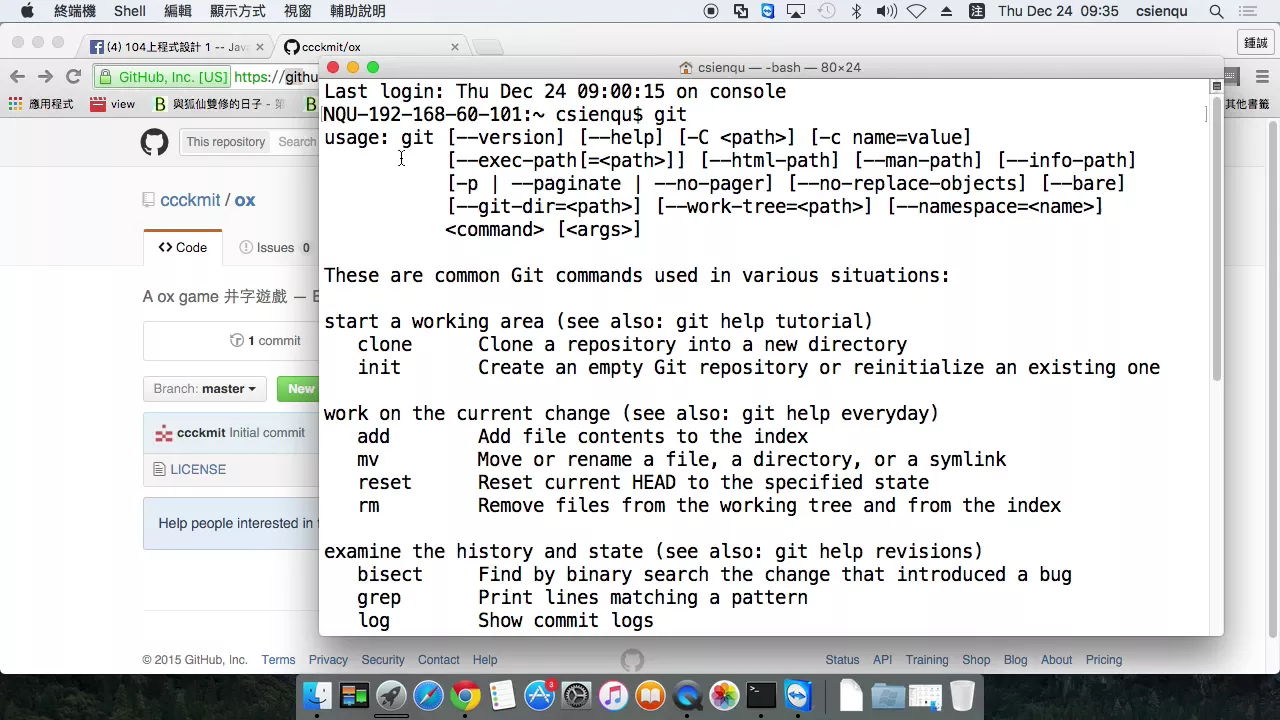
Task: Open the Blog footer link
Action: coord(1015,660)
